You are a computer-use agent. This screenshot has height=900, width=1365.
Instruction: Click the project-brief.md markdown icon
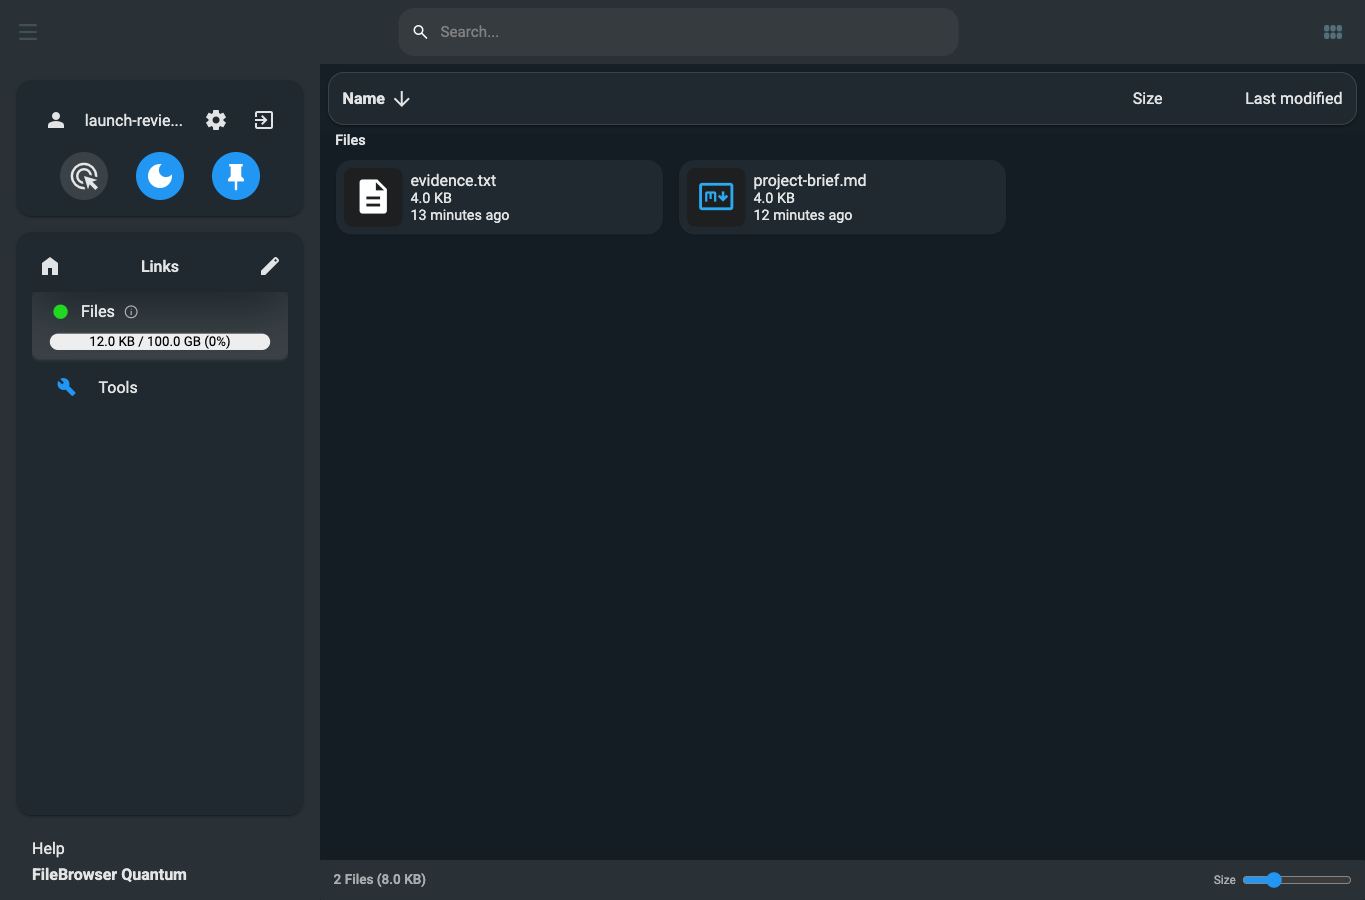(x=716, y=197)
